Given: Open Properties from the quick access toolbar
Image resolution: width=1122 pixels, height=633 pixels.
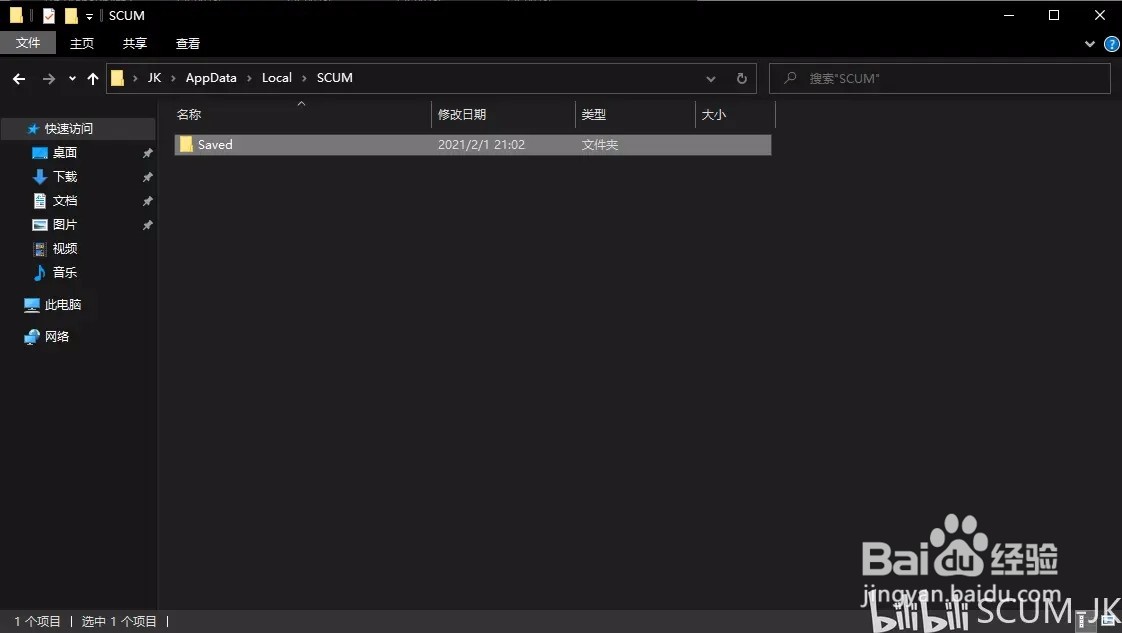Looking at the screenshot, I should [49, 15].
